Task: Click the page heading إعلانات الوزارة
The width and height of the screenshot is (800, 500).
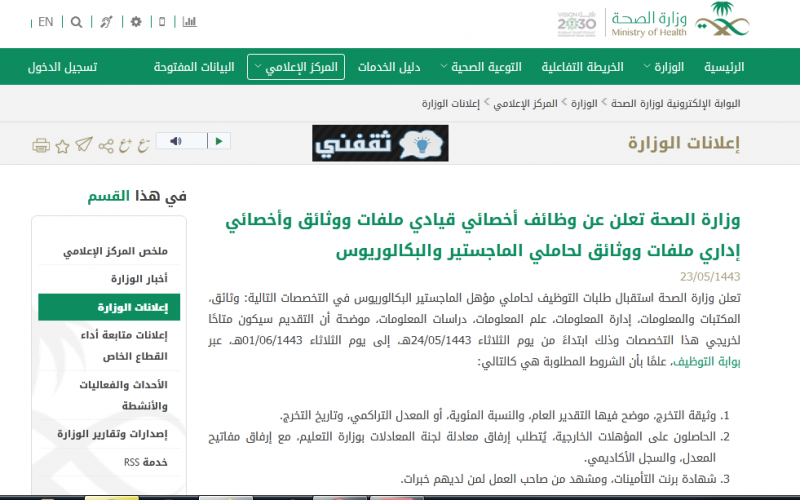Action: 684,143
